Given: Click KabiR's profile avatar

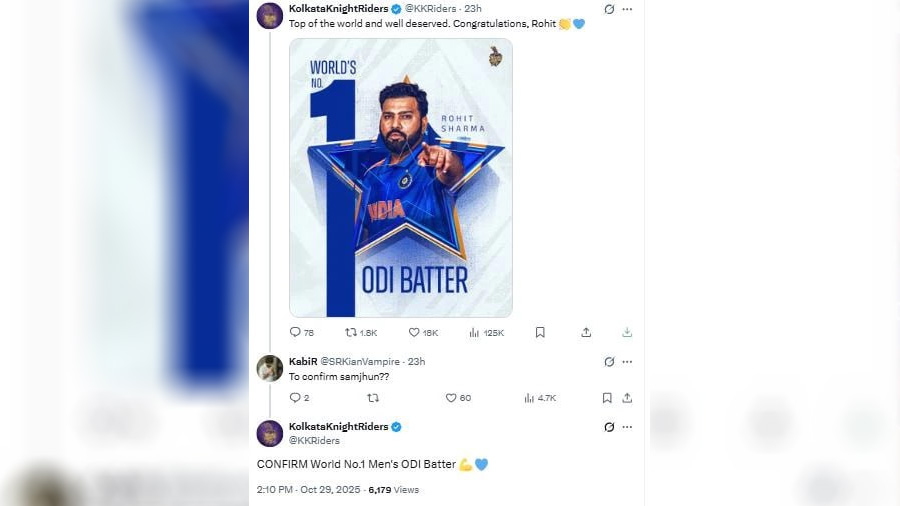Looking at the screenshot, I should [270, 368].
